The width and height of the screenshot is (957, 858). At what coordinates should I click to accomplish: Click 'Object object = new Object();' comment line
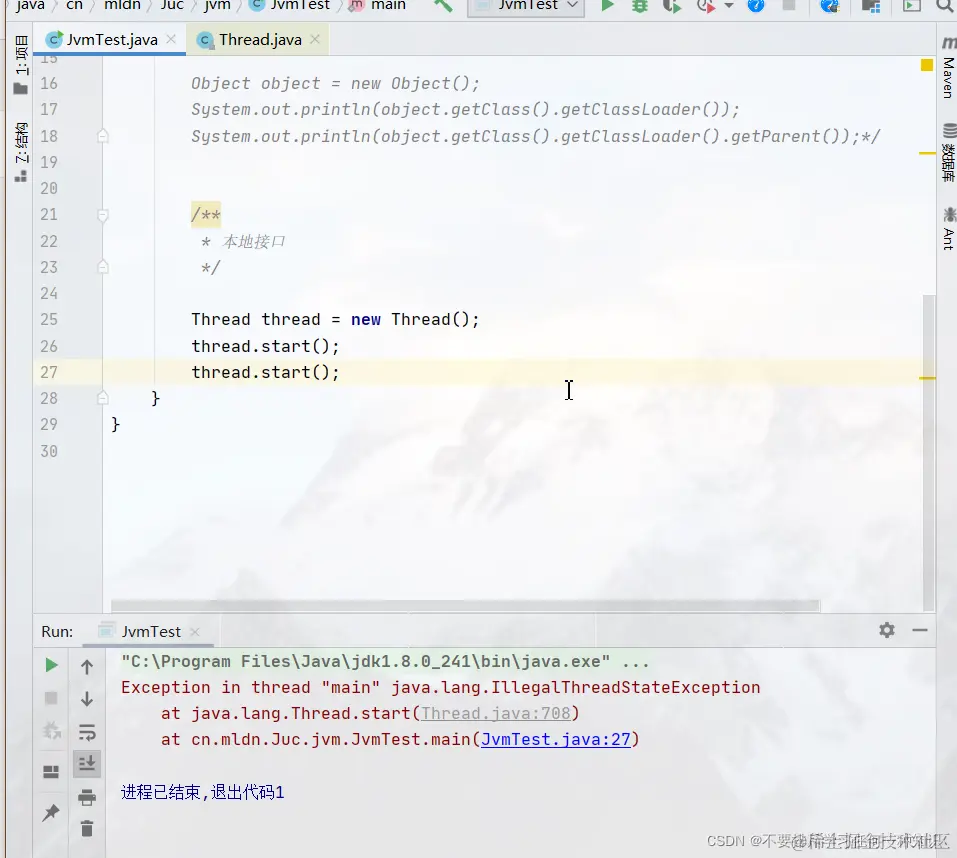click(335, 83)
